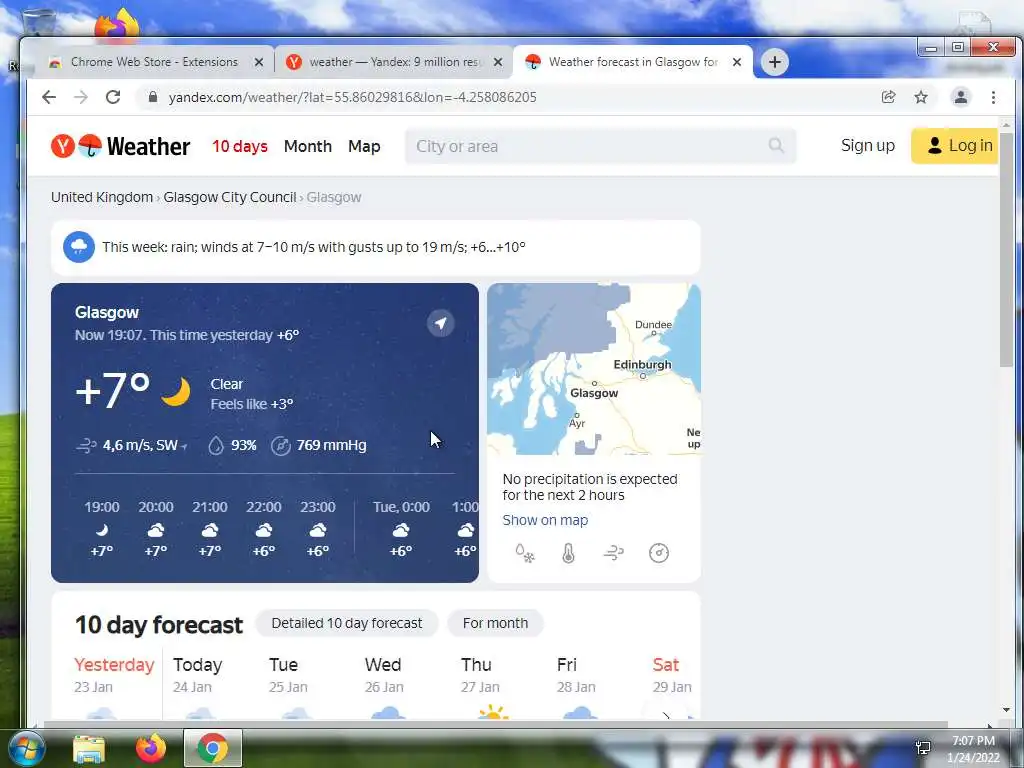Select Sat 29 Jan forecast day
This screenshot has width=1024, height=768.
(671, 686)
